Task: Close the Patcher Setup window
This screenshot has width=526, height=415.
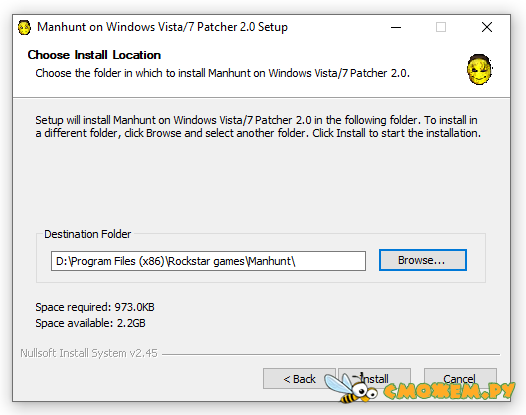Action: click(x=487, y=27)
